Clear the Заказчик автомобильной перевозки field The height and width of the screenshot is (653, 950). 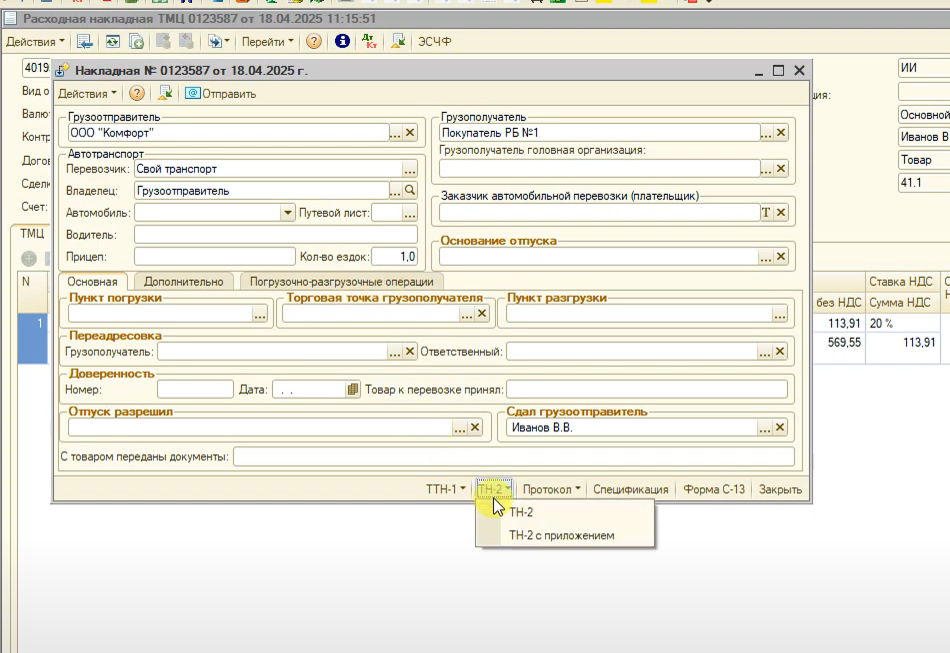click(x=781, y=213)
